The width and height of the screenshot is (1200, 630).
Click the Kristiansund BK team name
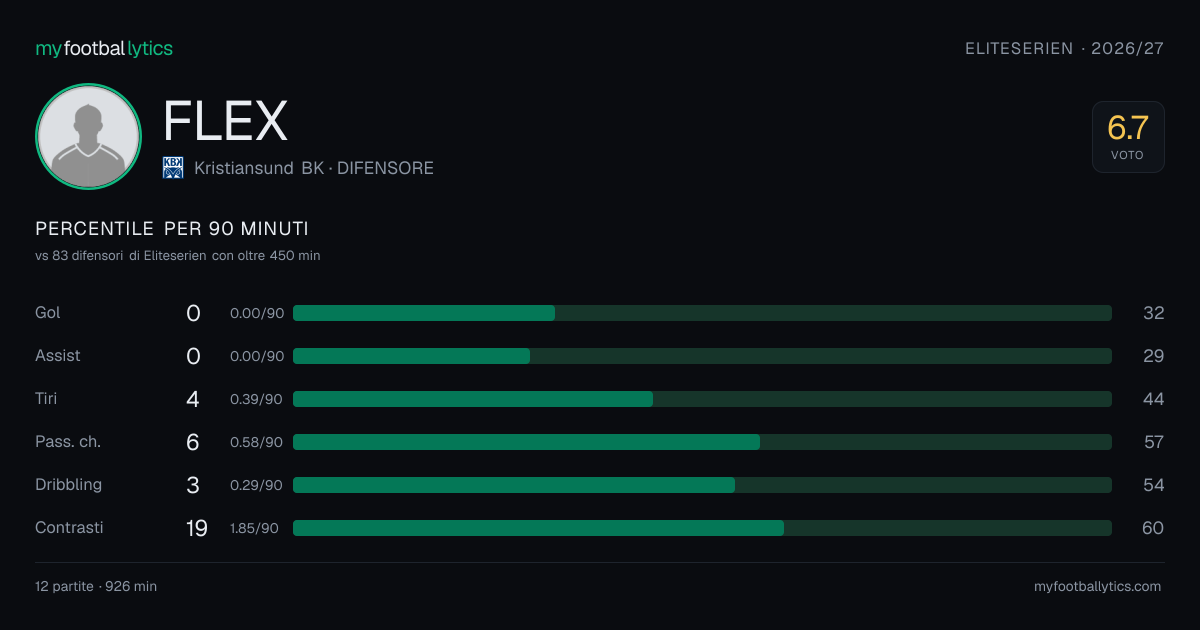click(259, 168)
